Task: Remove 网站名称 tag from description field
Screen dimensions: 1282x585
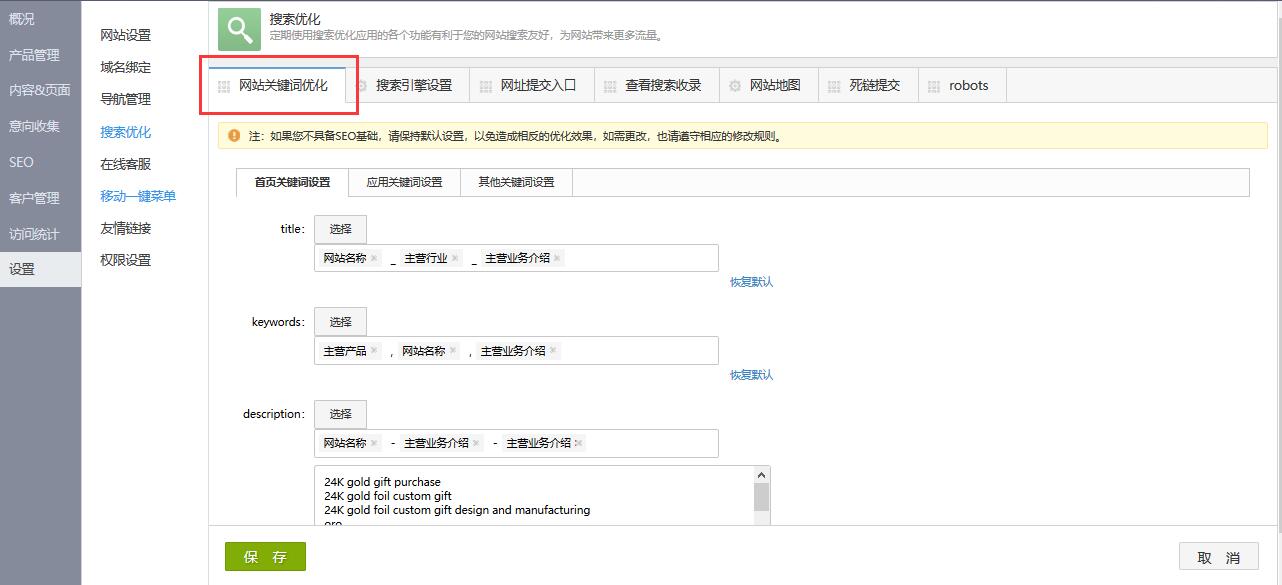Action: (374, 443)
